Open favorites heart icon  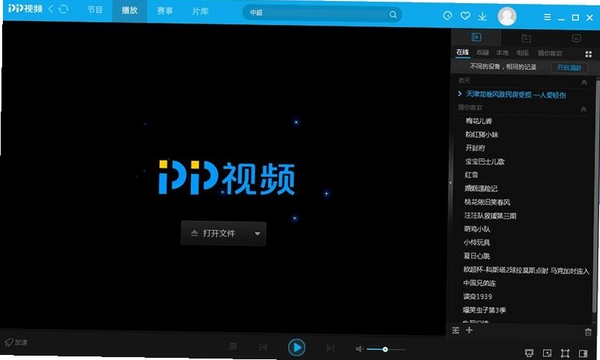tap(465, 16)
